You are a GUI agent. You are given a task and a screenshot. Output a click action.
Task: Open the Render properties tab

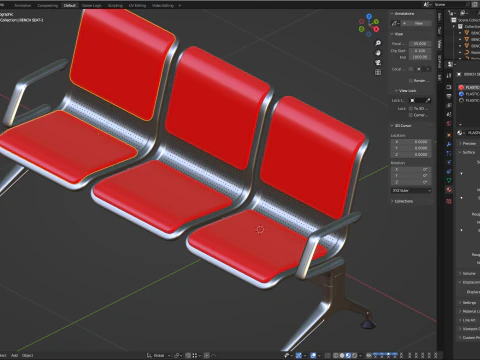click(x=449, y=87)
